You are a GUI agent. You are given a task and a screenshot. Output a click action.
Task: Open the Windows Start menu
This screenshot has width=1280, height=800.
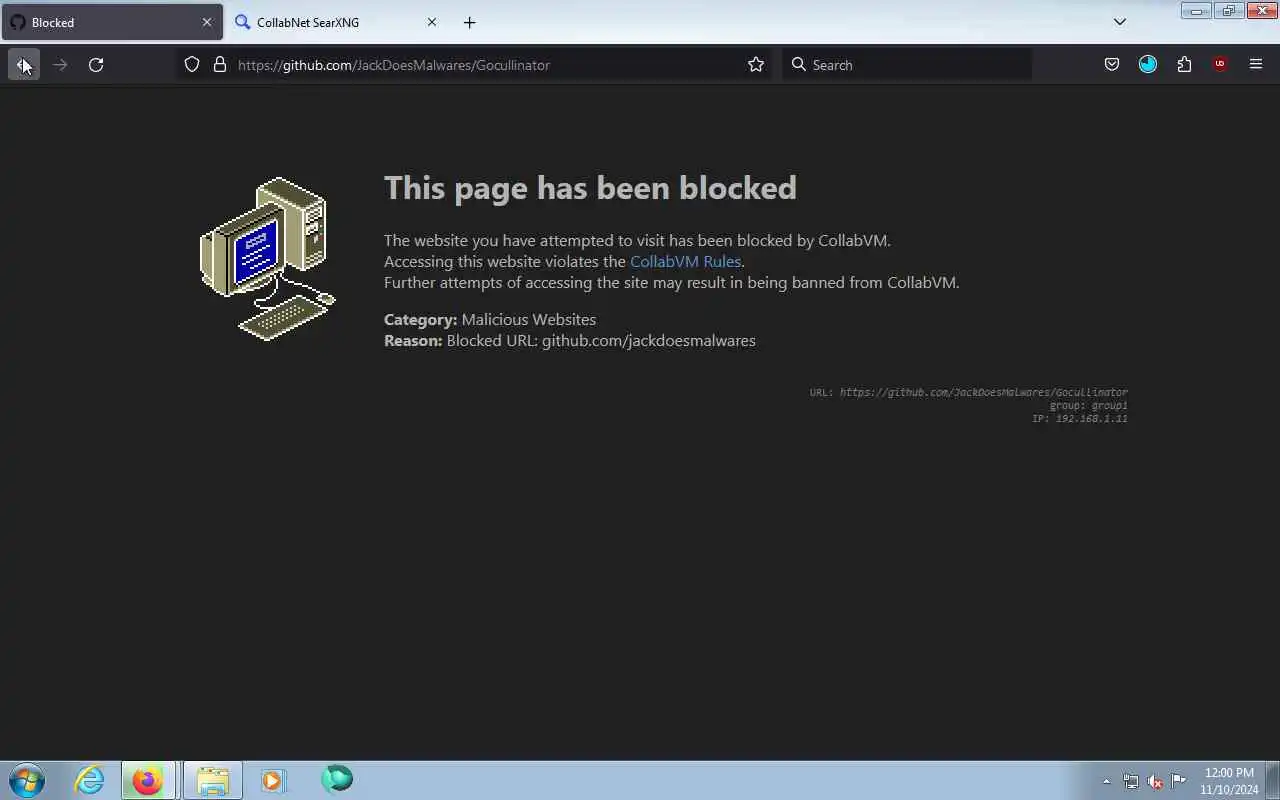coord(26,780)
